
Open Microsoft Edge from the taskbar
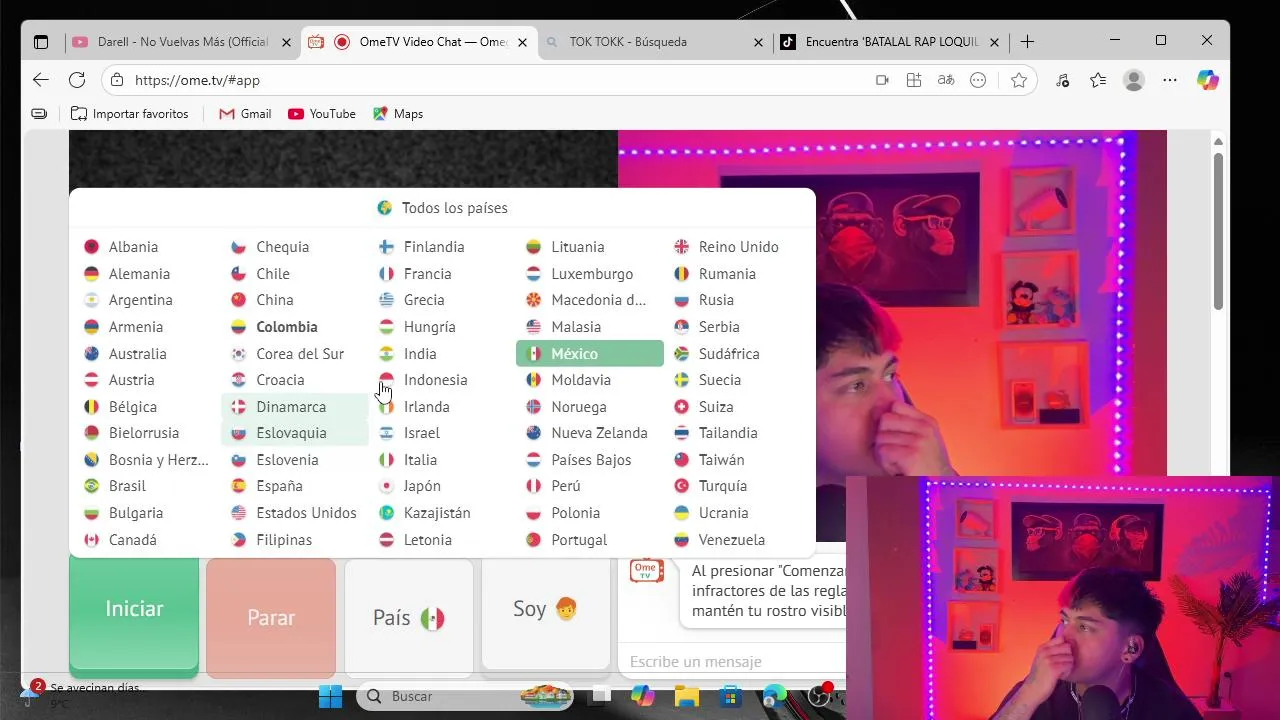(x=774, y=696)
